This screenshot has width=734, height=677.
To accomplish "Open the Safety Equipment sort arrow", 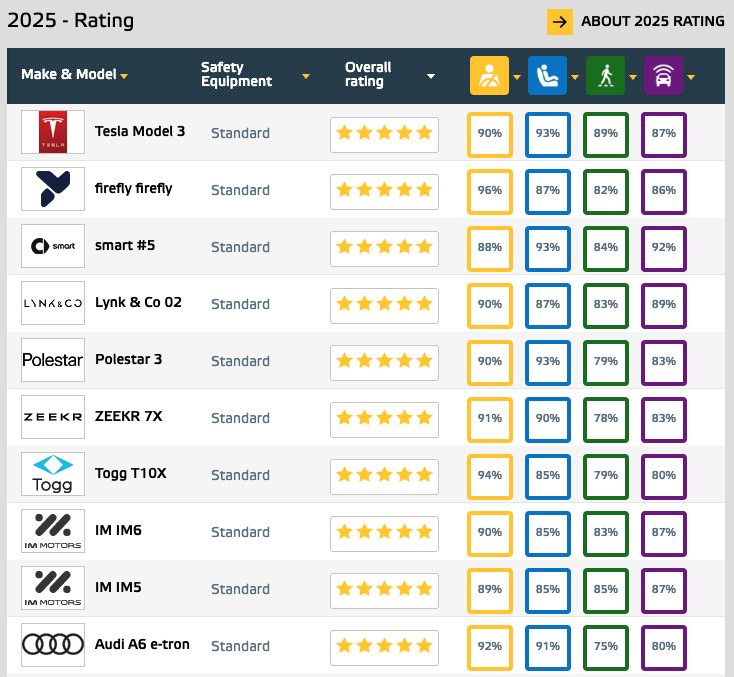I will [x=306, y=76].
